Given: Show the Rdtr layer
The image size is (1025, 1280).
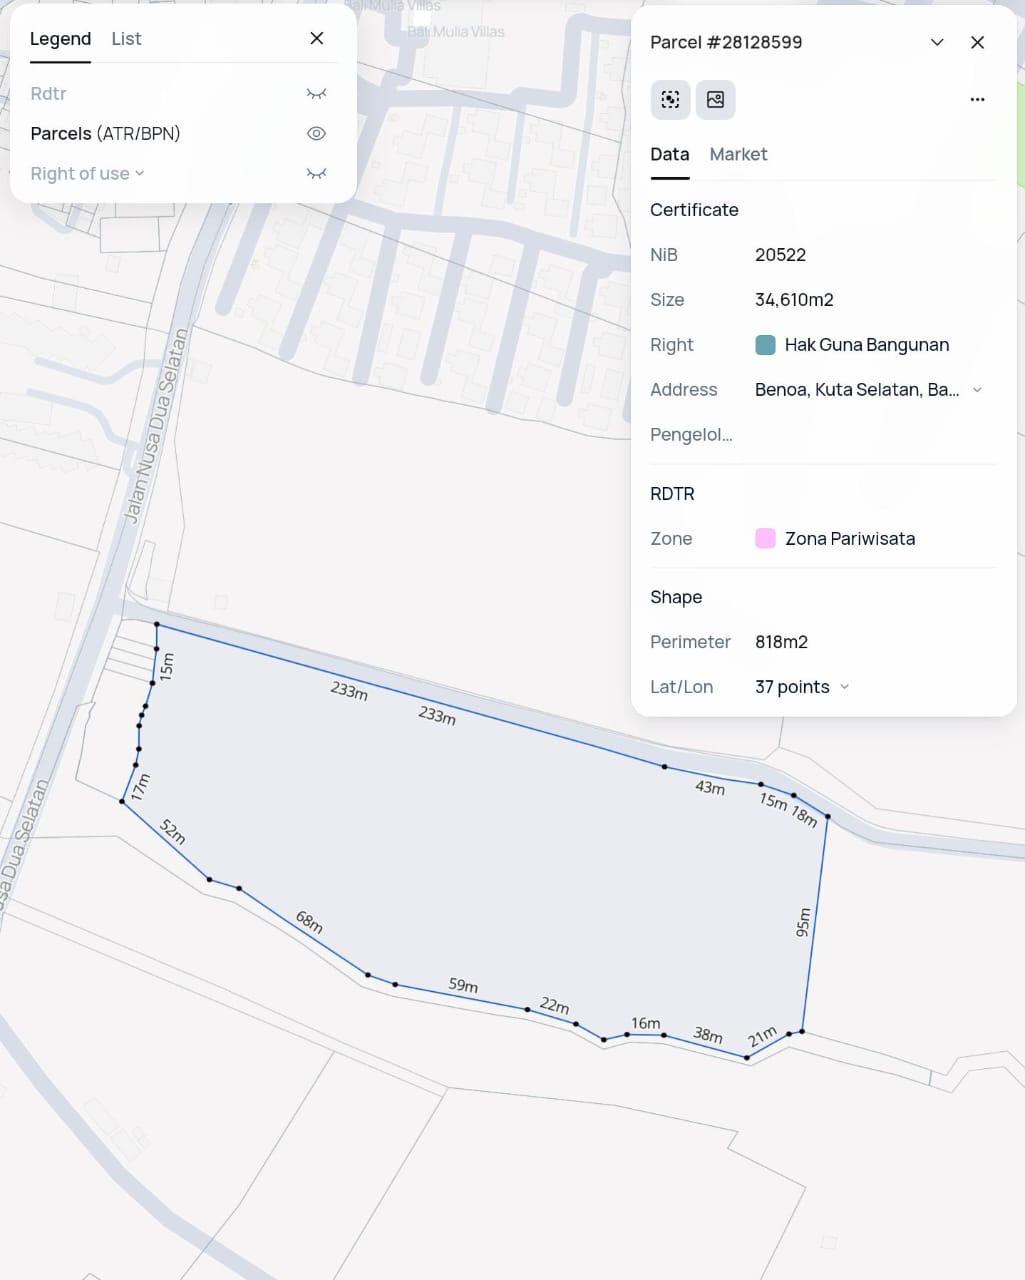Looking at the screenshot, I should [x=316, y=94].
